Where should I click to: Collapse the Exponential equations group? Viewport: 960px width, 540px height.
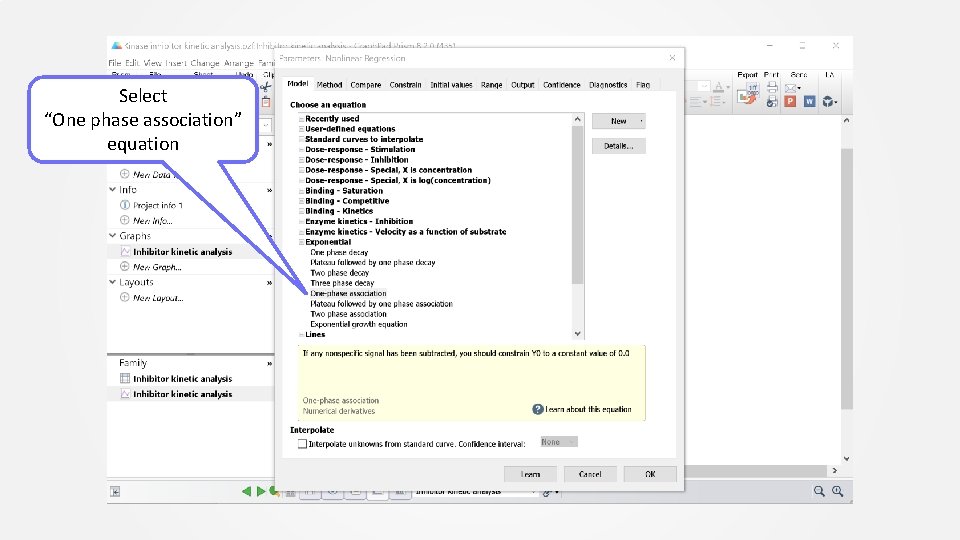[x=301, y=242]
